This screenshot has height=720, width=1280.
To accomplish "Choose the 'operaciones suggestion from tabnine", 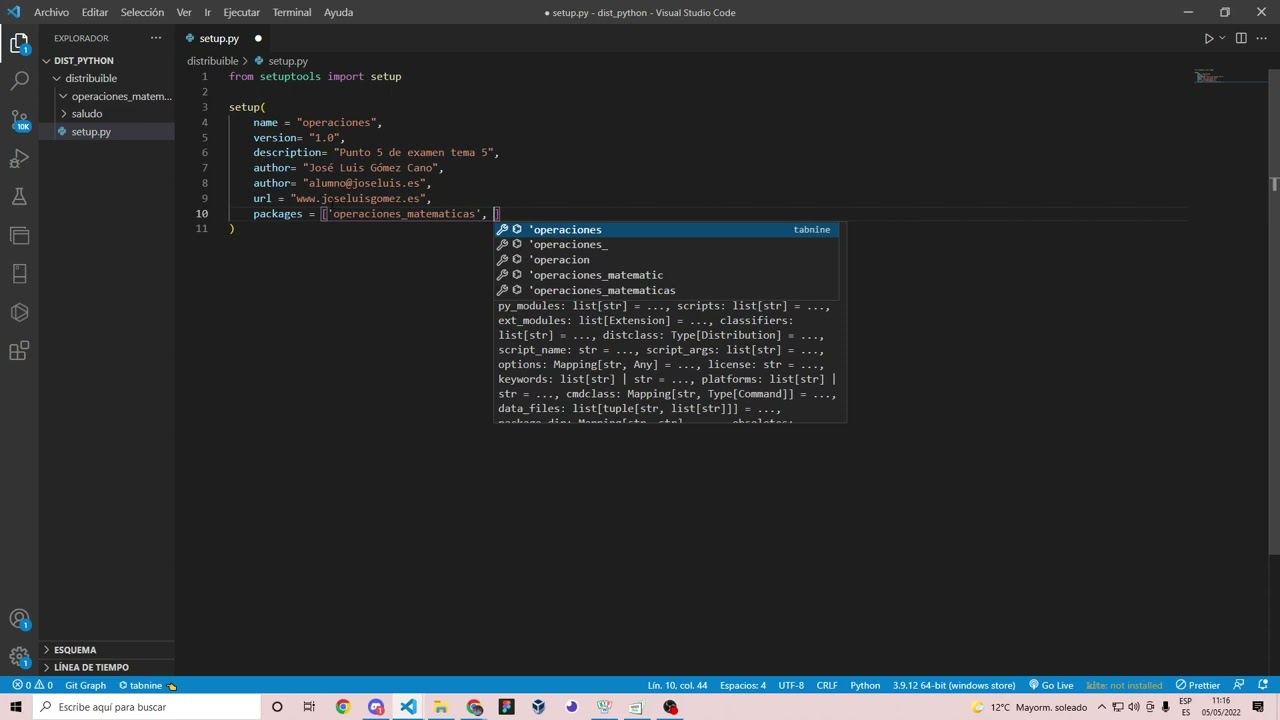I will tap(666, 229).
